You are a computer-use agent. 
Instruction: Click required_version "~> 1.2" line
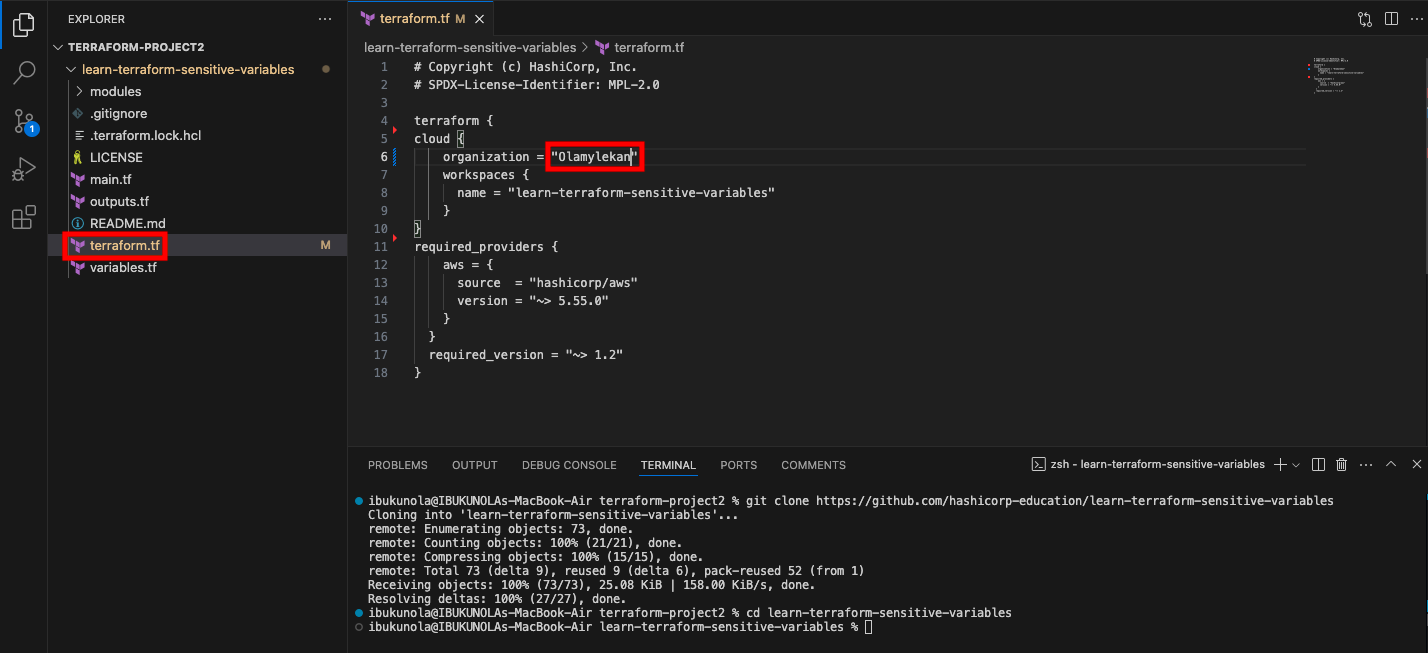[x=526, y=355]
